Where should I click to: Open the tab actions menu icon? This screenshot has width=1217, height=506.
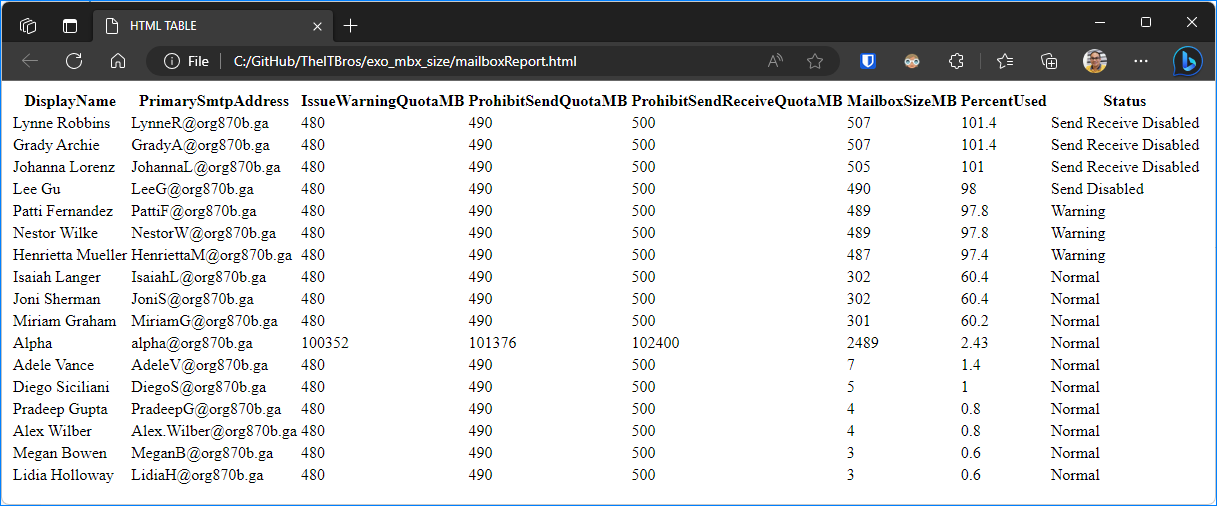click(70, 26)
